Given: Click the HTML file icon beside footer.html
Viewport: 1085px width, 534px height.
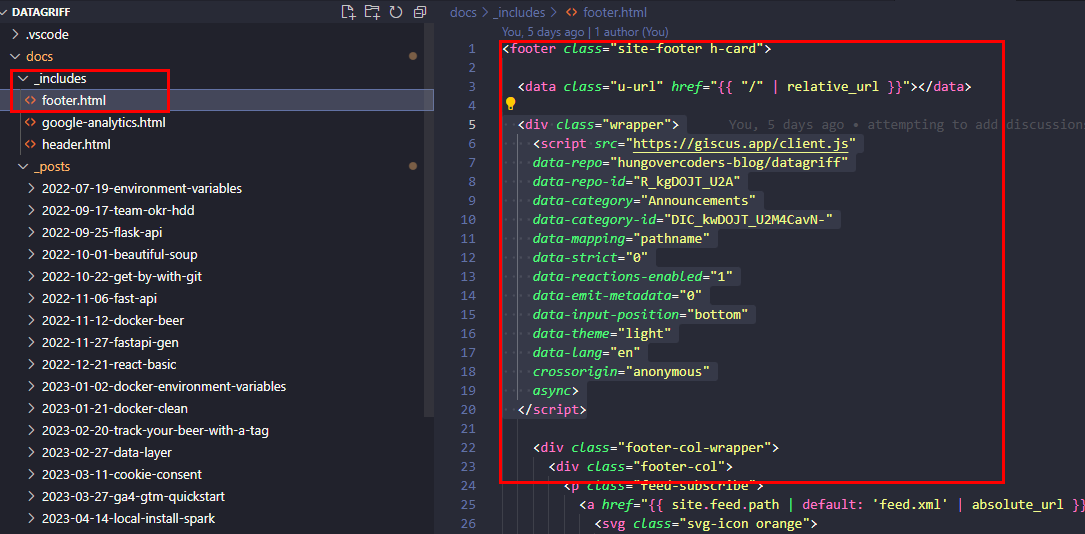Looking at the screenshot, I should coord(30,100).
